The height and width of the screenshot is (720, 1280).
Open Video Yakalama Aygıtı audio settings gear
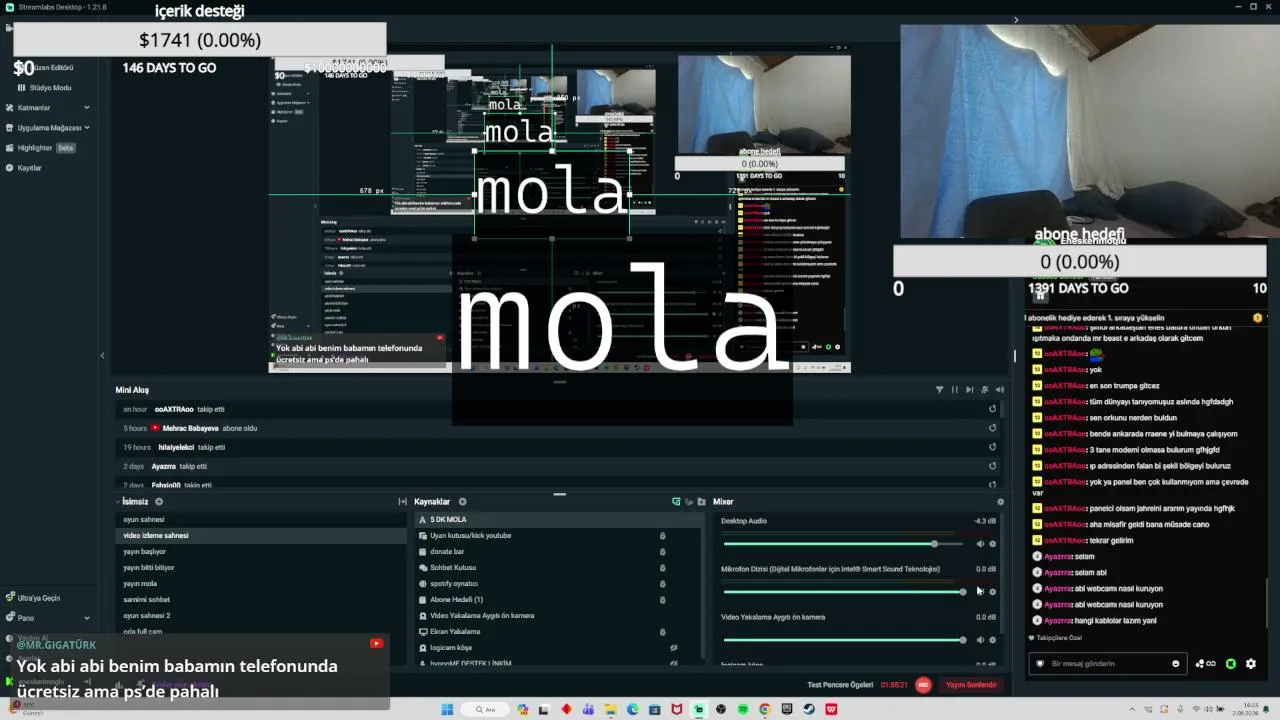click(x=993, y=640)
